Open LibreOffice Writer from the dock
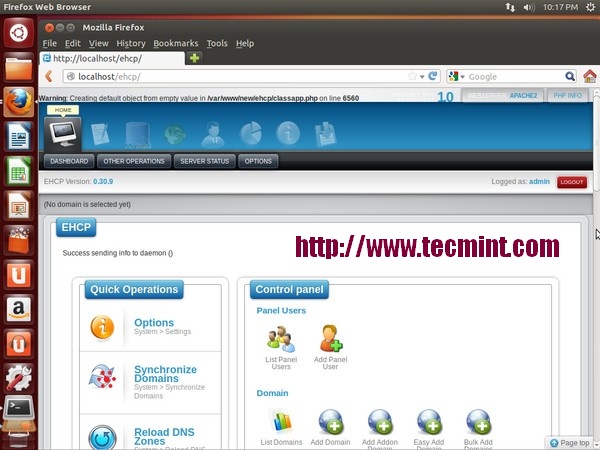 [x=18, y=136]
